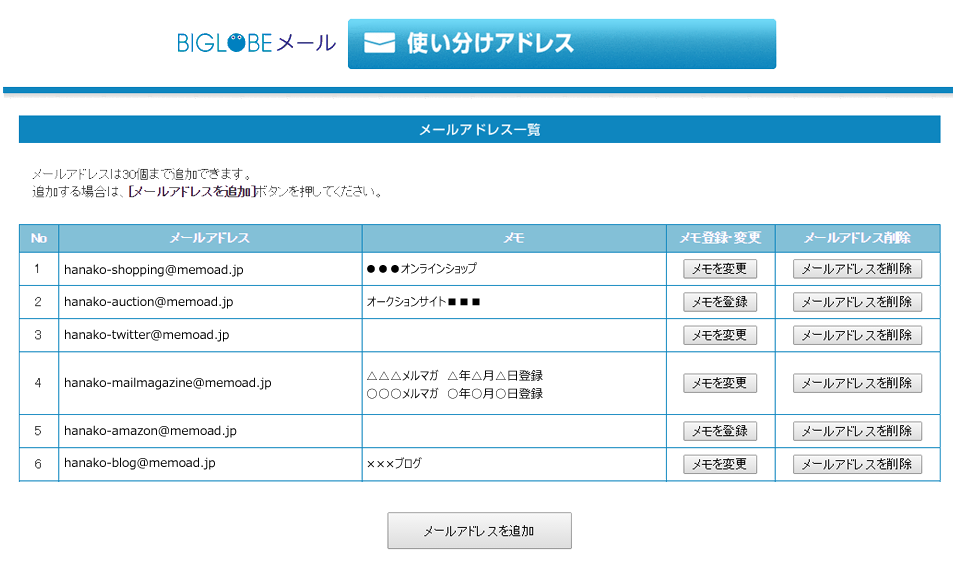Click the メールアドレスを追加 button
The height and width of the screenshot is (569, 953).
(x=480, y=531)
